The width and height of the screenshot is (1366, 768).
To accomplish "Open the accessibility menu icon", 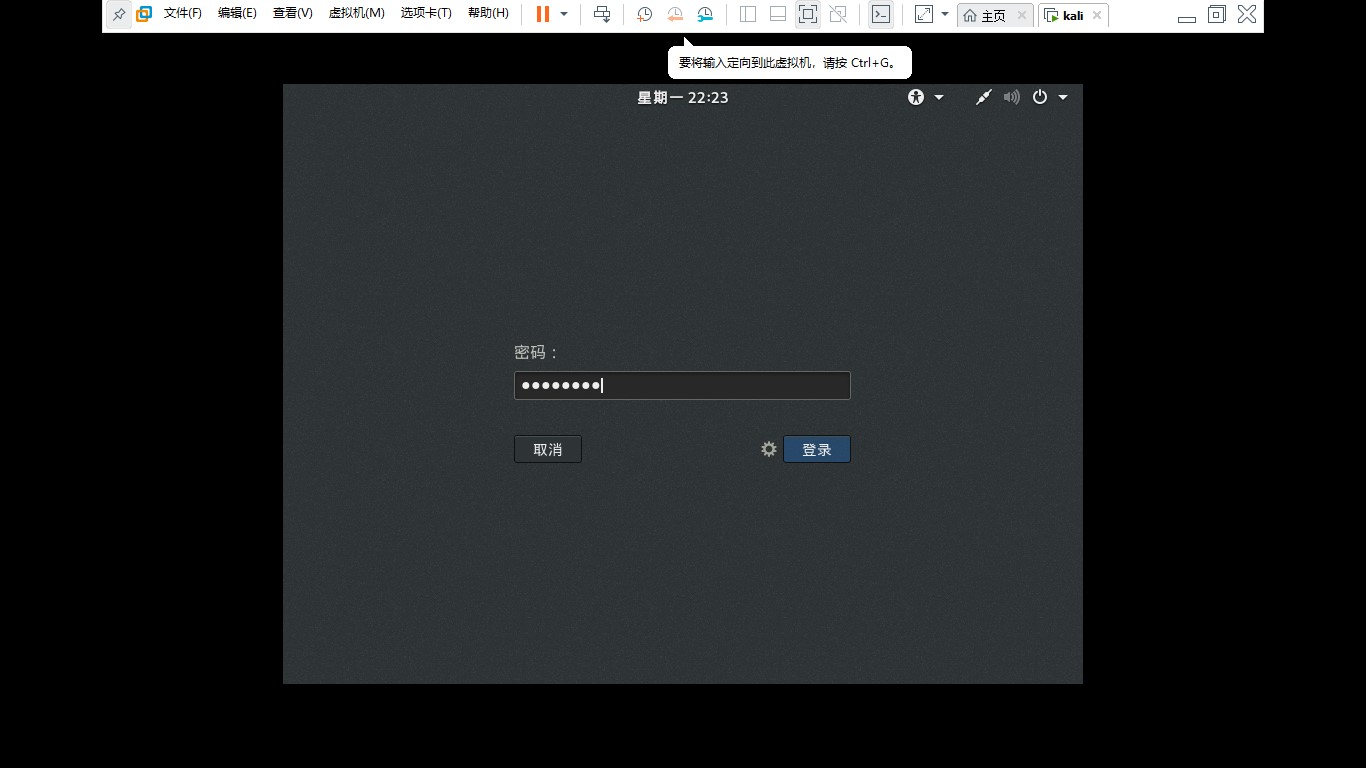I will coord(916,97).
